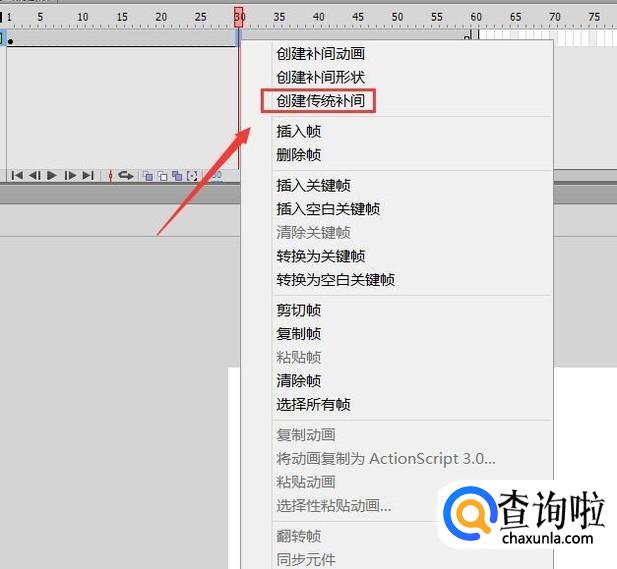This screenshot has width=617, height=569.
Task: Click frame number 45 on ruler
Action: pyautogui.click(x=358, y=17)
